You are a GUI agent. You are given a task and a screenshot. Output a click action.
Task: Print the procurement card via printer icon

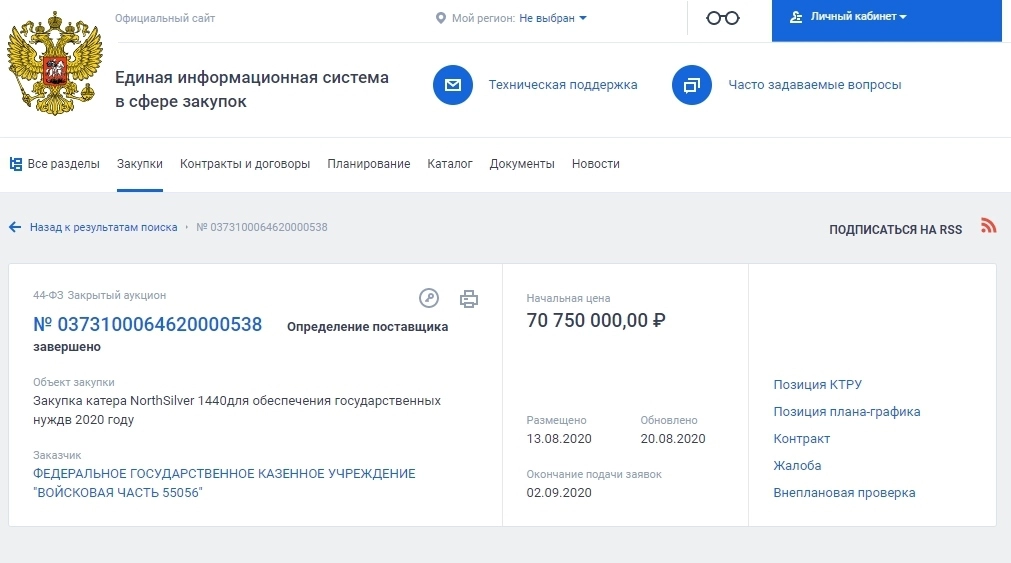pos(469,298)
